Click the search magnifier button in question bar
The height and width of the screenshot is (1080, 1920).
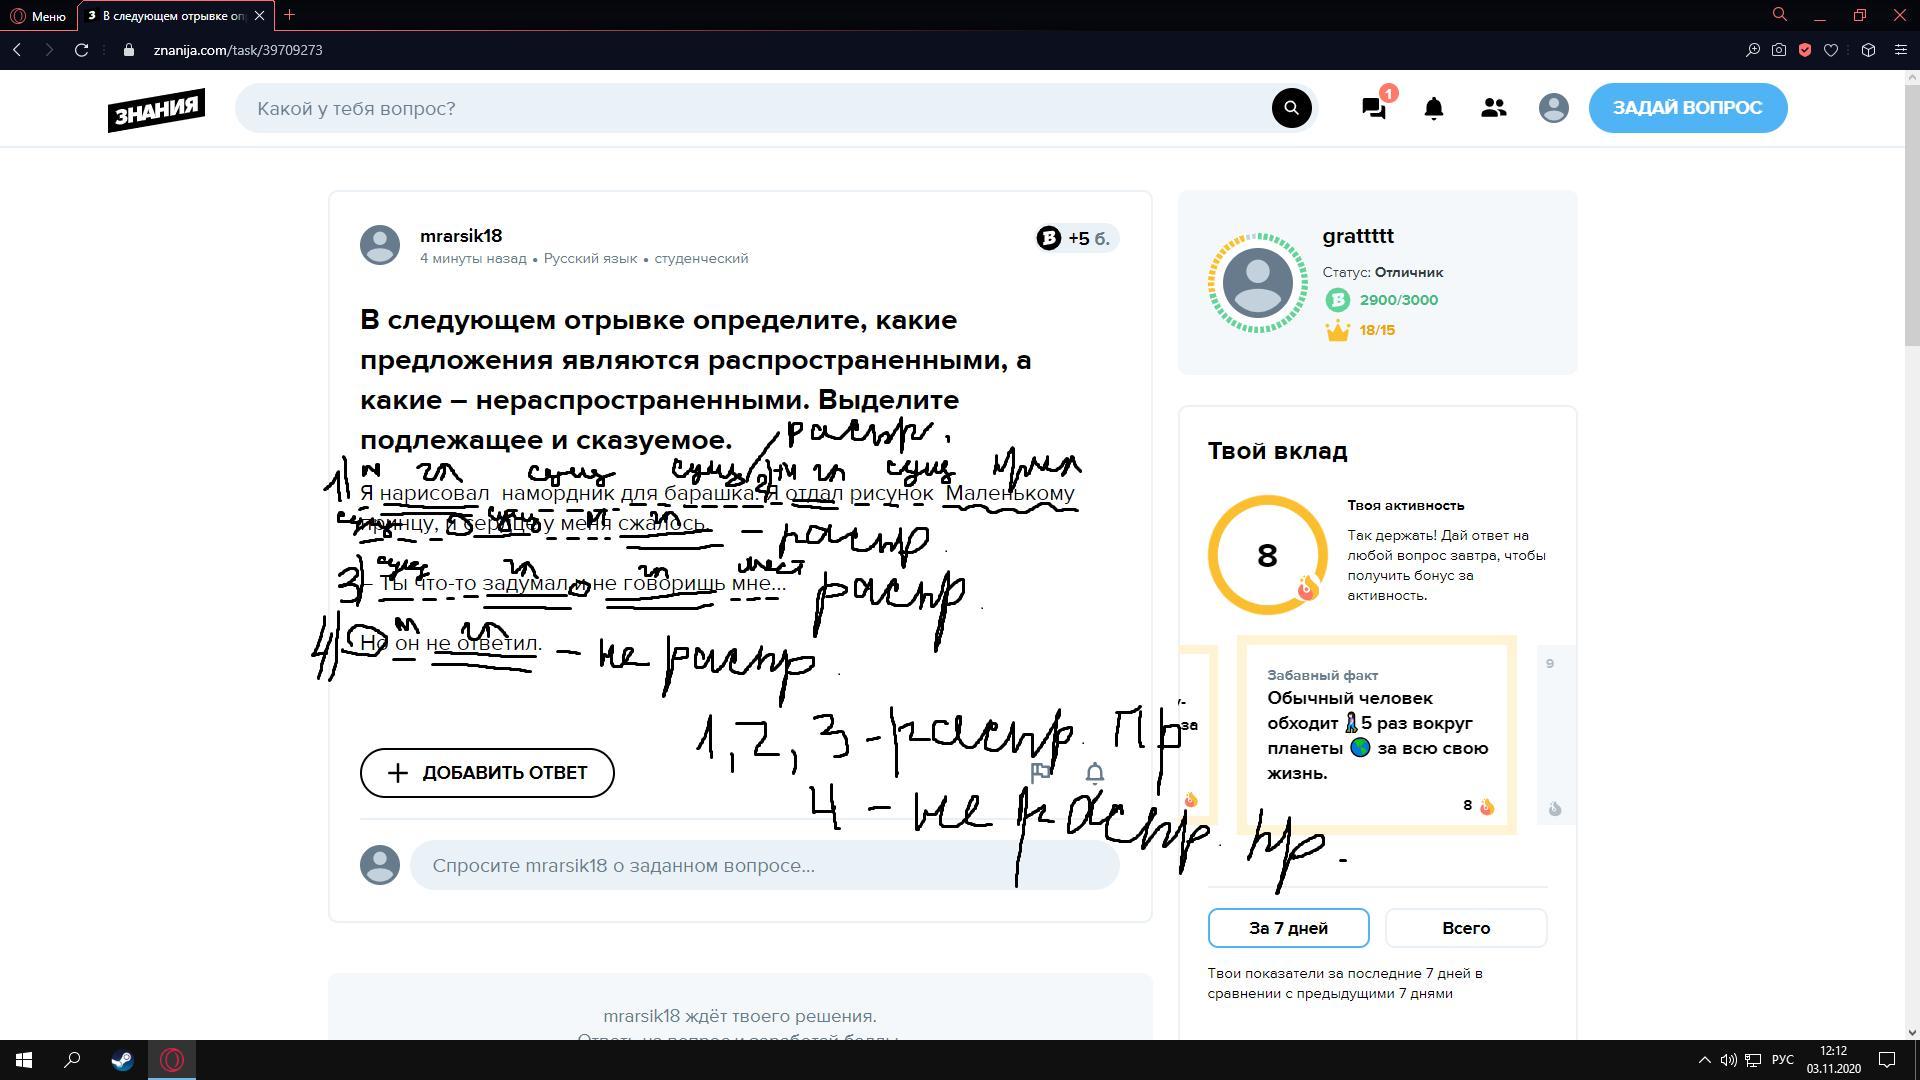click(1291, 108)
